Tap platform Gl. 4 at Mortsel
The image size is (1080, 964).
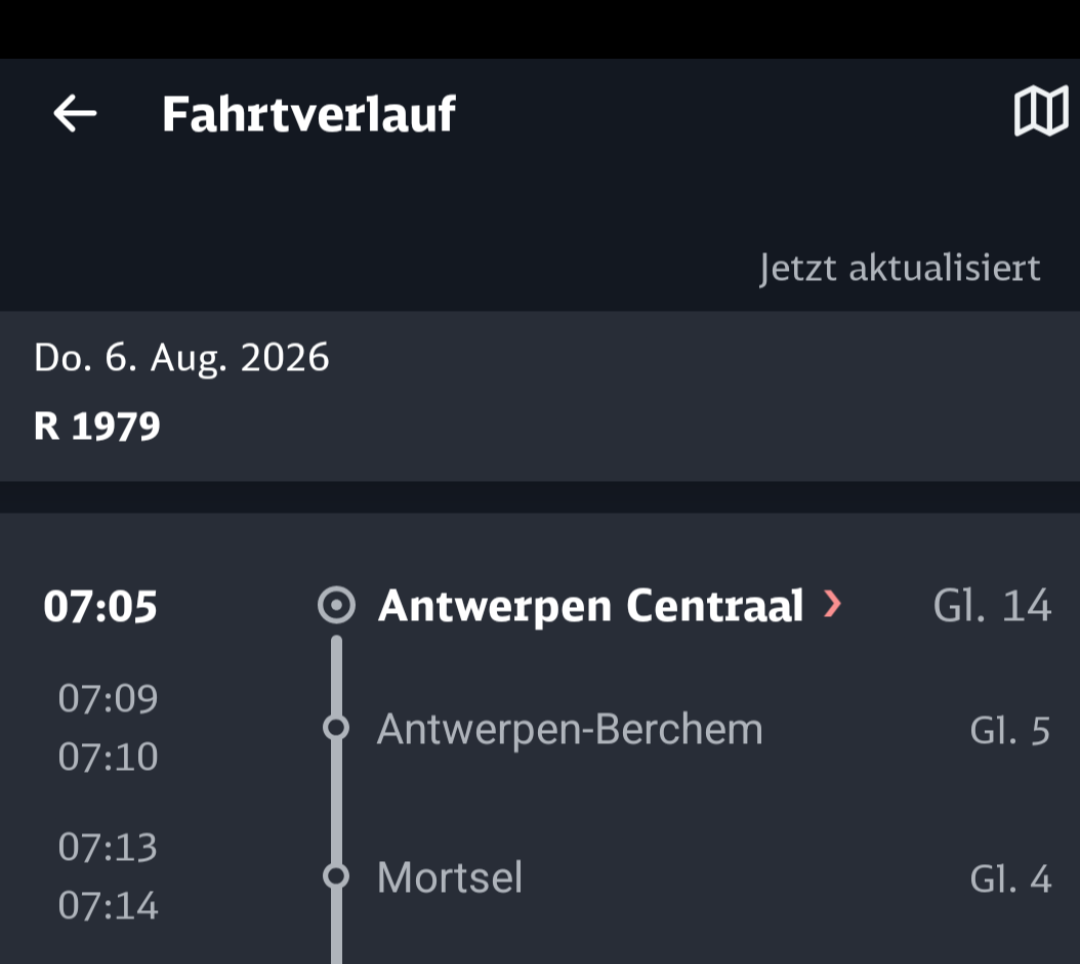1010,879
